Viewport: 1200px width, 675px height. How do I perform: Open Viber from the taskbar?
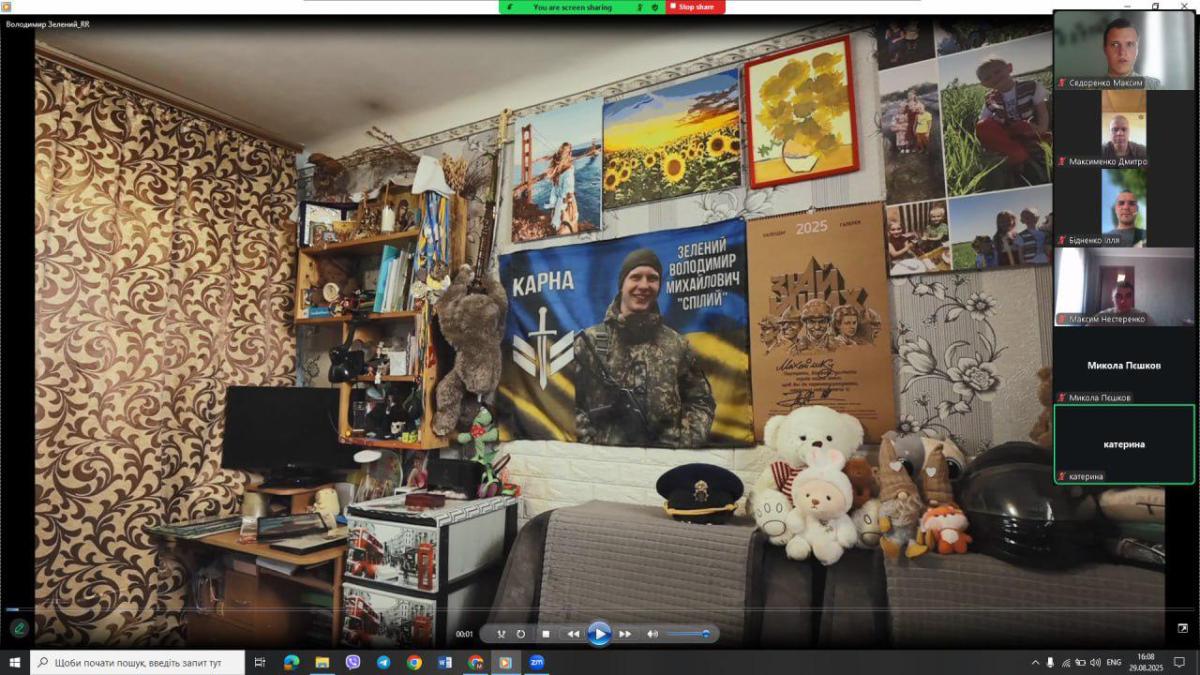[352, 662]
